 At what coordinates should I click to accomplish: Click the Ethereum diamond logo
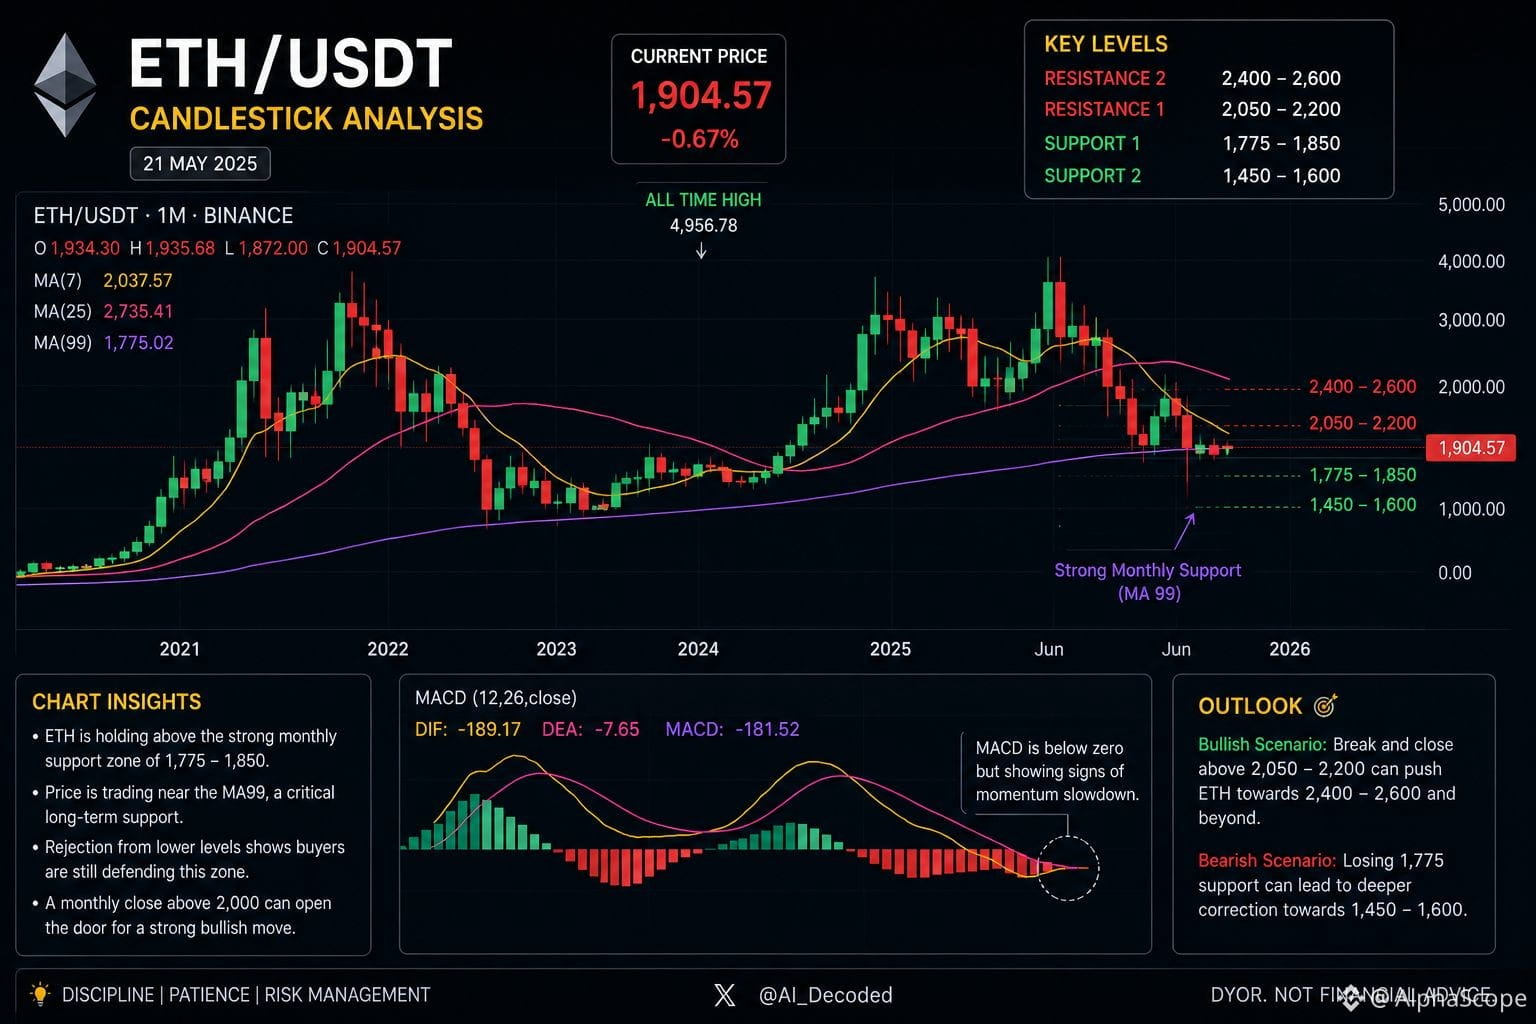tap(65, 86)
